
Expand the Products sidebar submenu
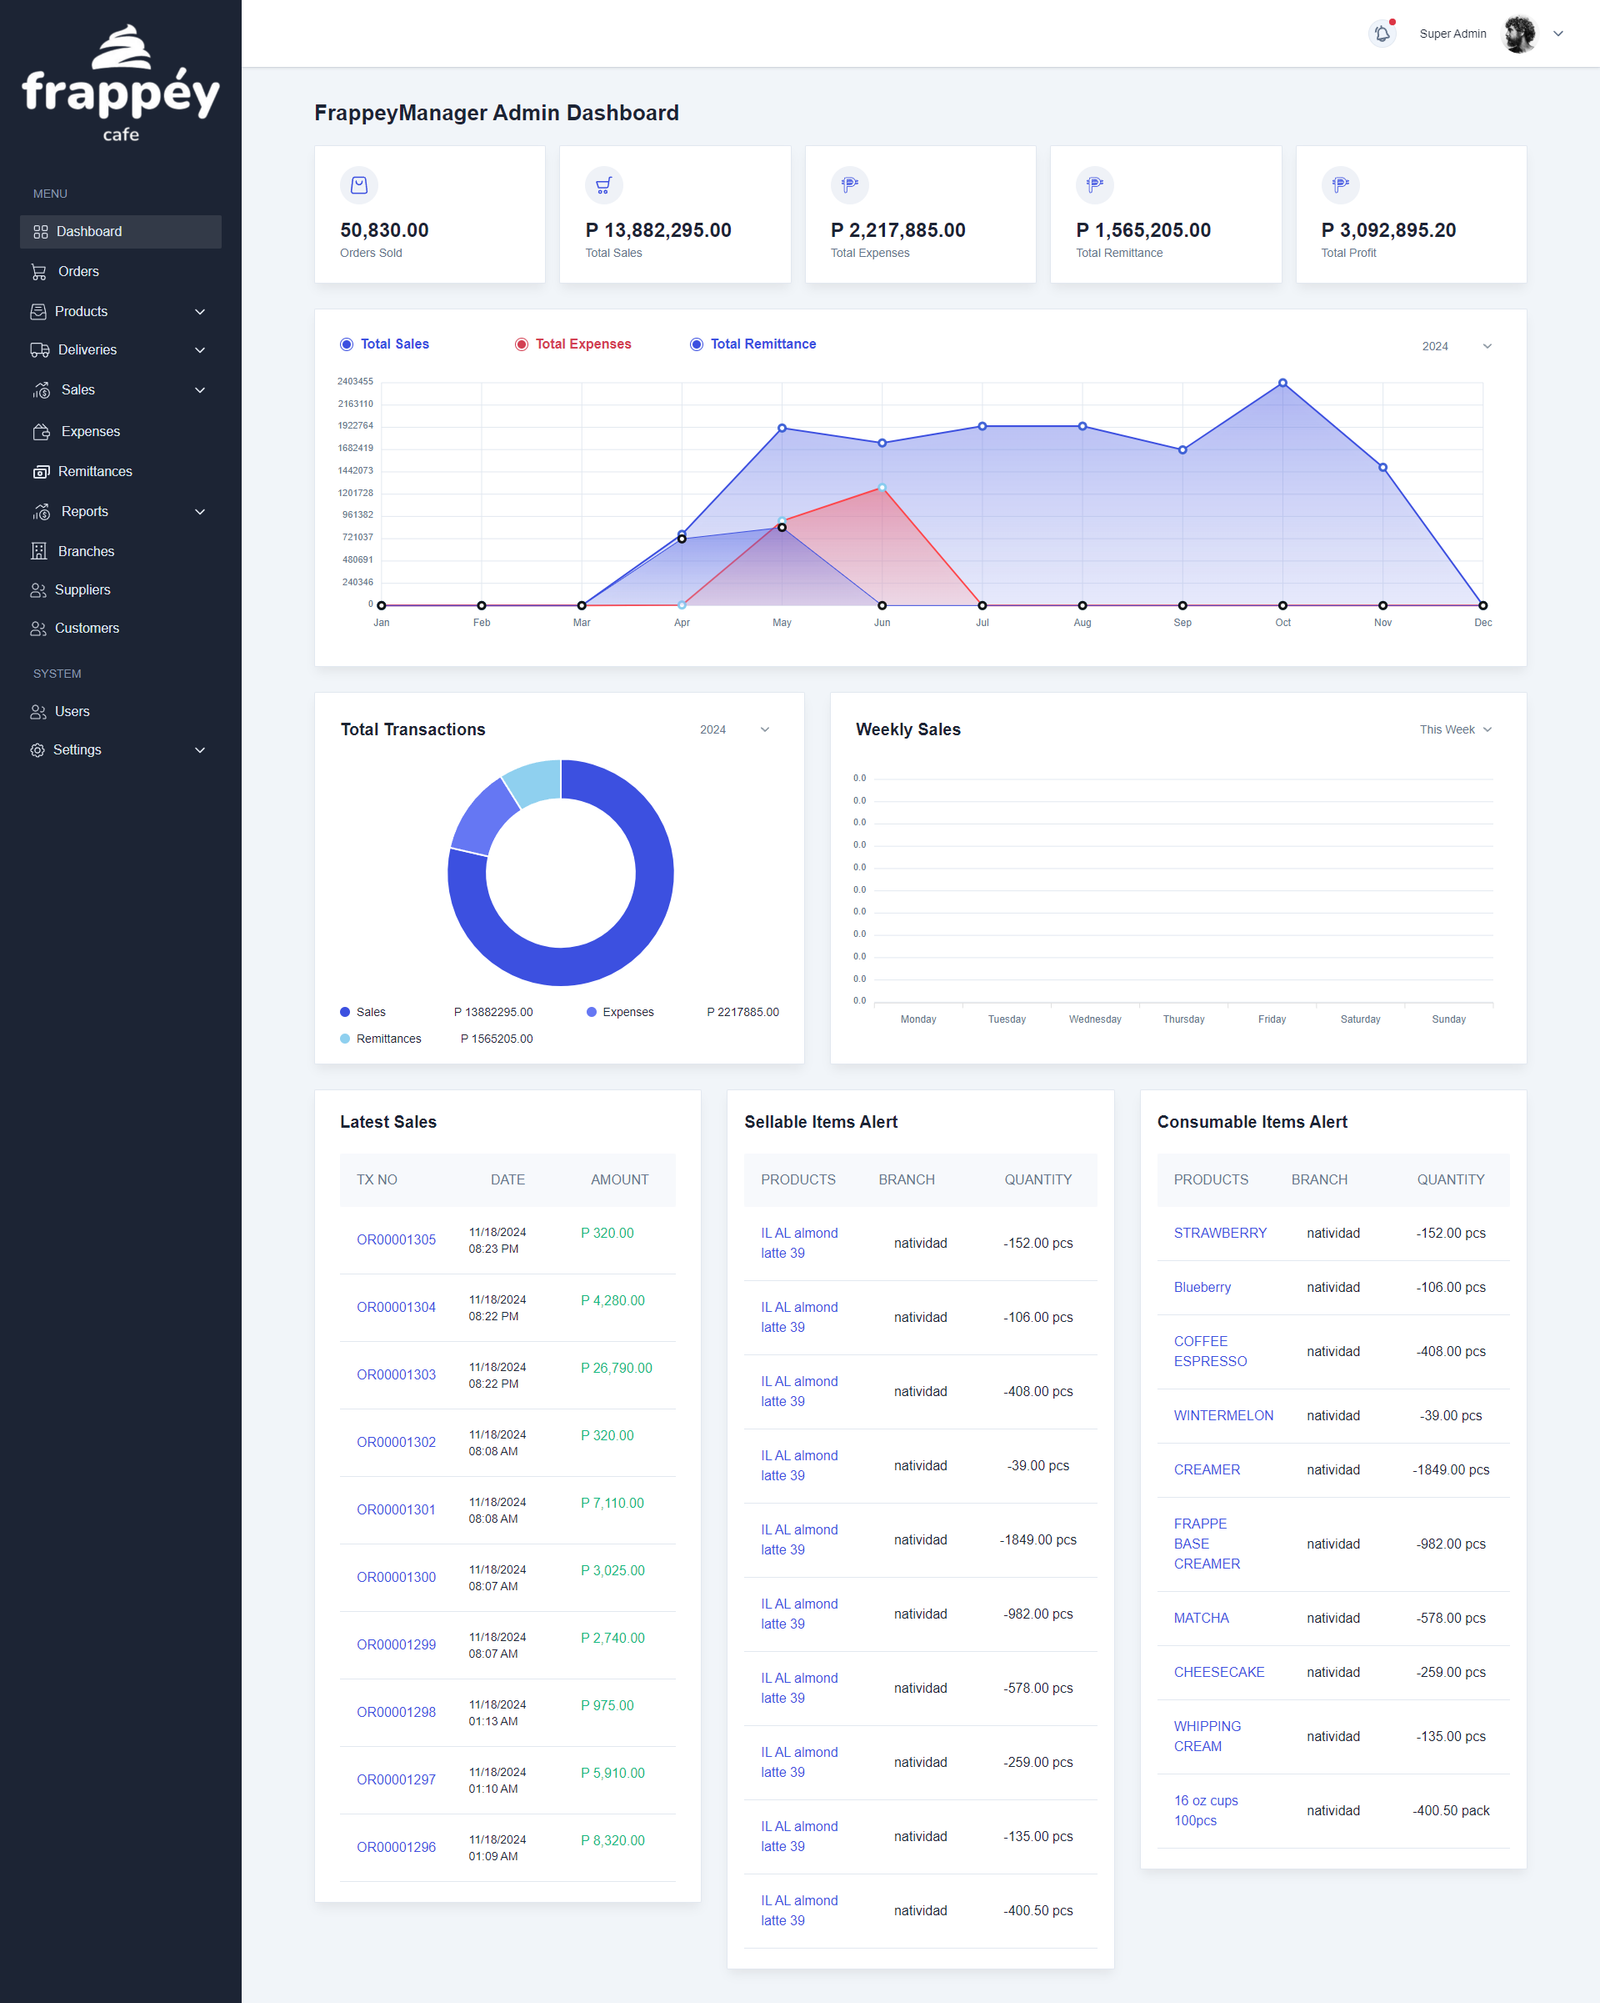click(120, 311)
